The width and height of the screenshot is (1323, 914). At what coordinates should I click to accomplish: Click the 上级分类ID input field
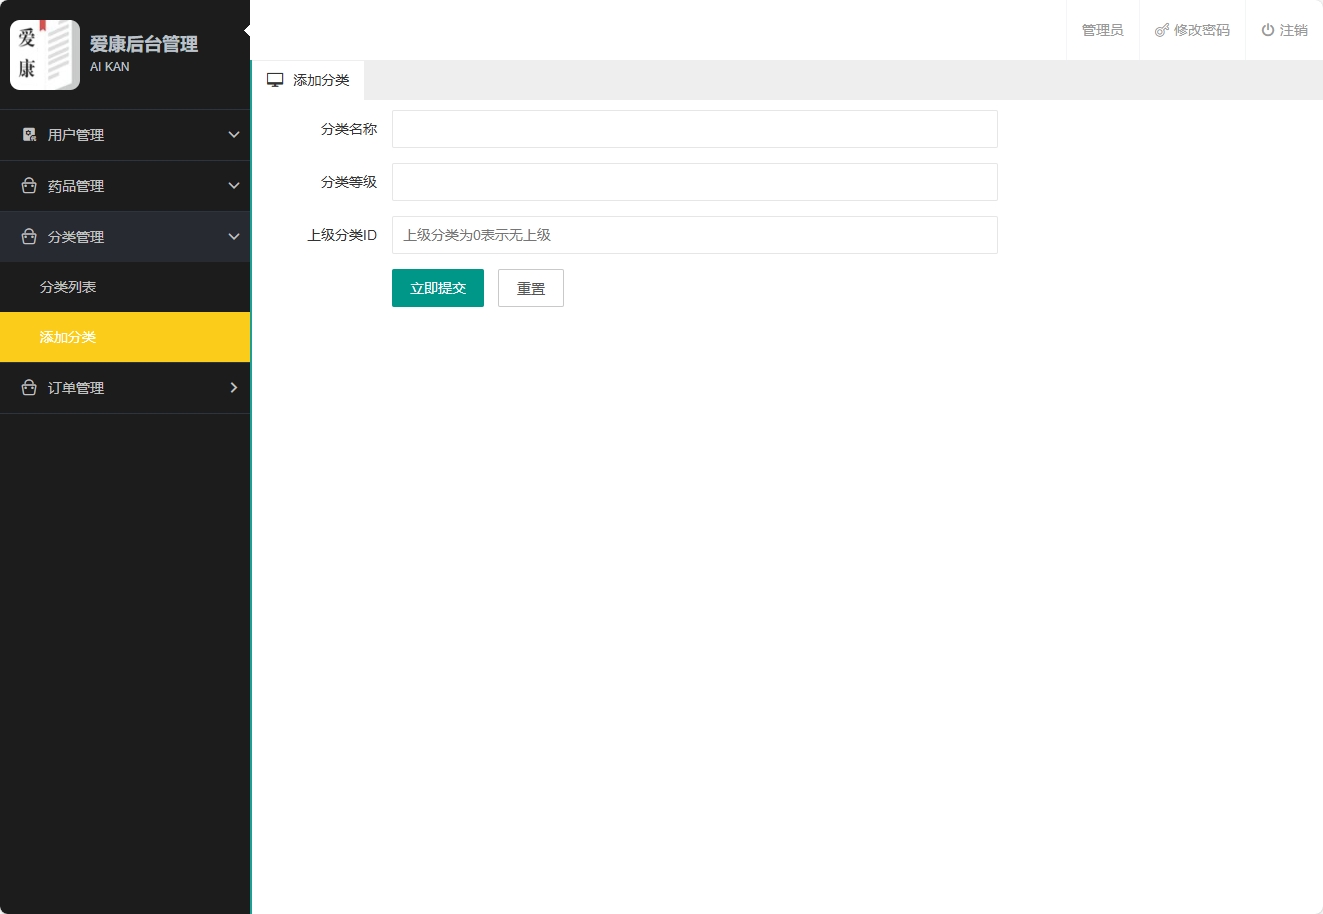694,235
